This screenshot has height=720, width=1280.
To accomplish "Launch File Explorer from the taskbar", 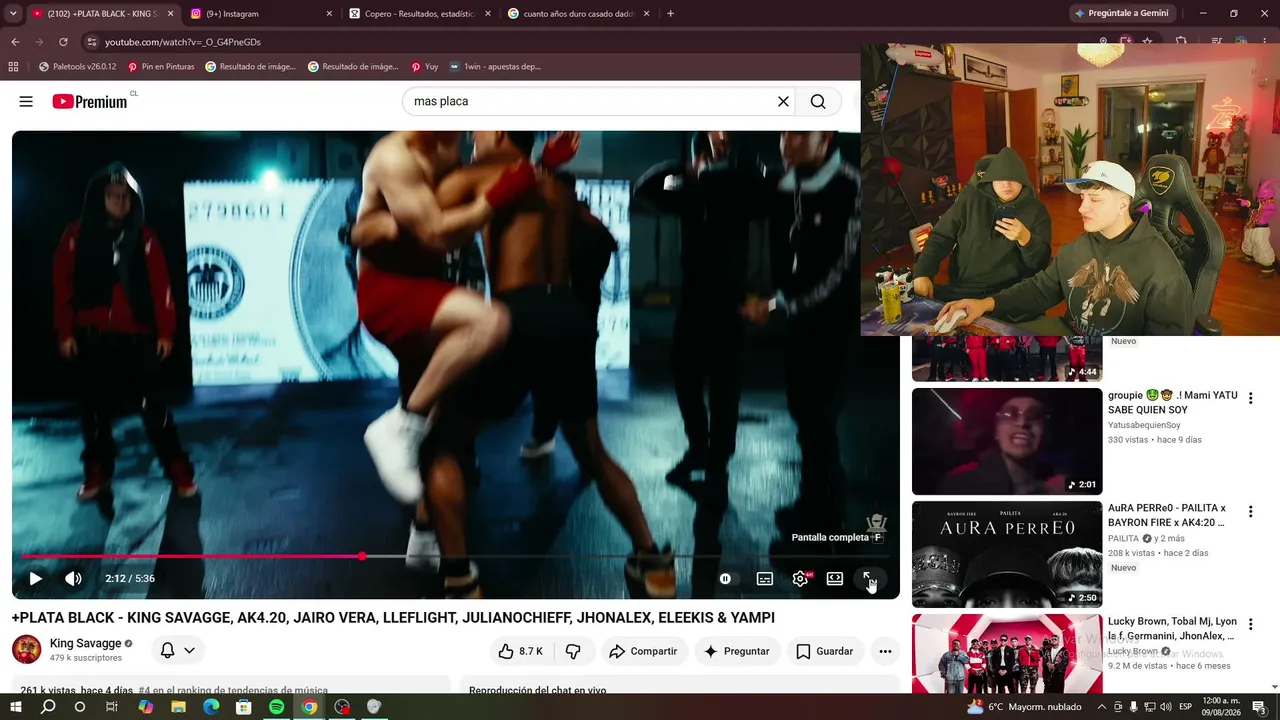I will (x=178, y=707).
